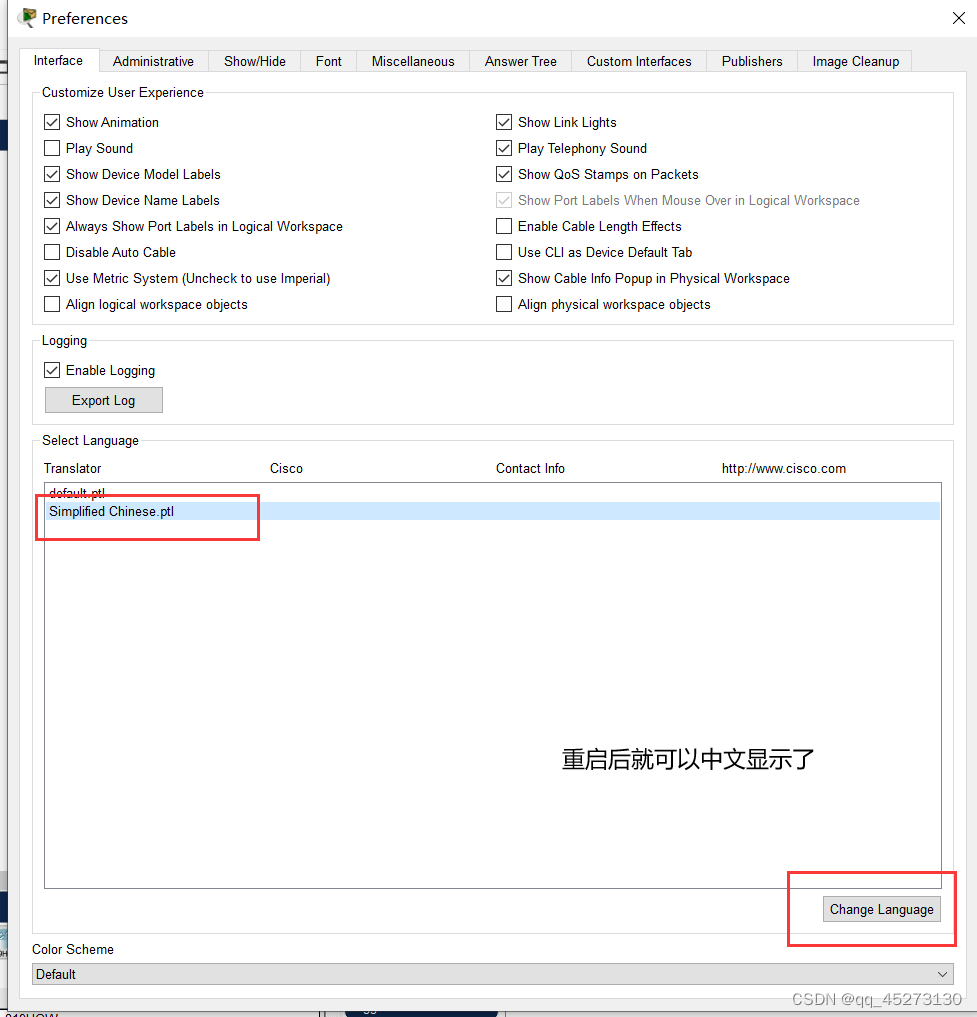Screen dimensions: 977x1017
Task: Enable the Play Sound checkbox
Action: click(52, 148)
